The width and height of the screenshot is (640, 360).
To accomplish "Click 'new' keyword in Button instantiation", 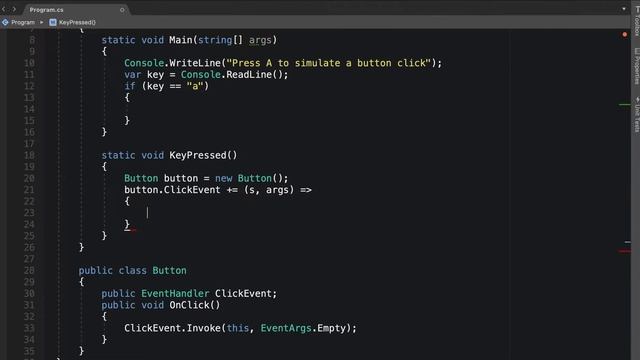I will pyautogui.click(x=224, y=178).
